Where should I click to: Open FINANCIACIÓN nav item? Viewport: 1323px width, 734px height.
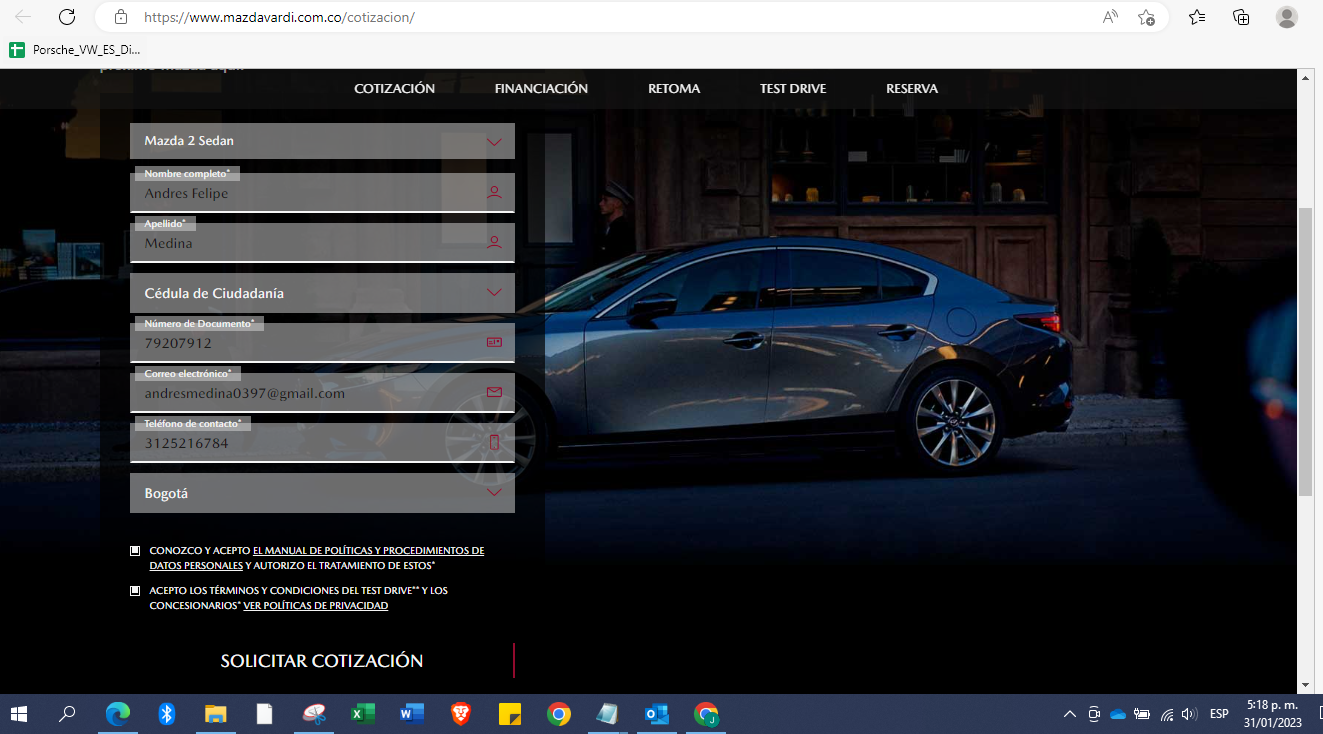click(x=541, y=88)
